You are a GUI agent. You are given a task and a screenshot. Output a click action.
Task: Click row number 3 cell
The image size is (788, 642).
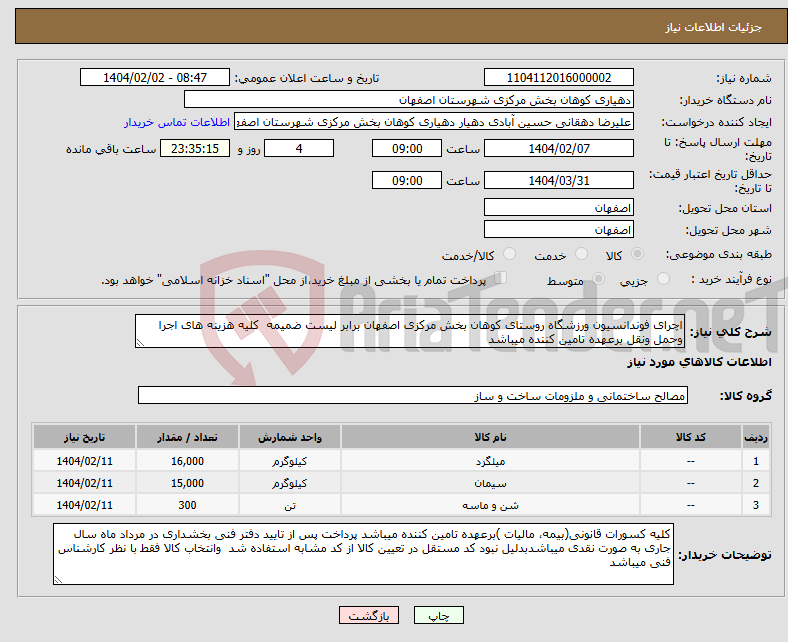pyautogui.click(x=756, y=505)
